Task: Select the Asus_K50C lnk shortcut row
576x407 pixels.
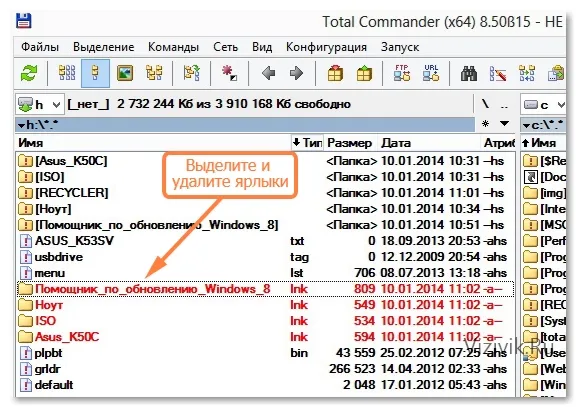Action: click(264, 337)
